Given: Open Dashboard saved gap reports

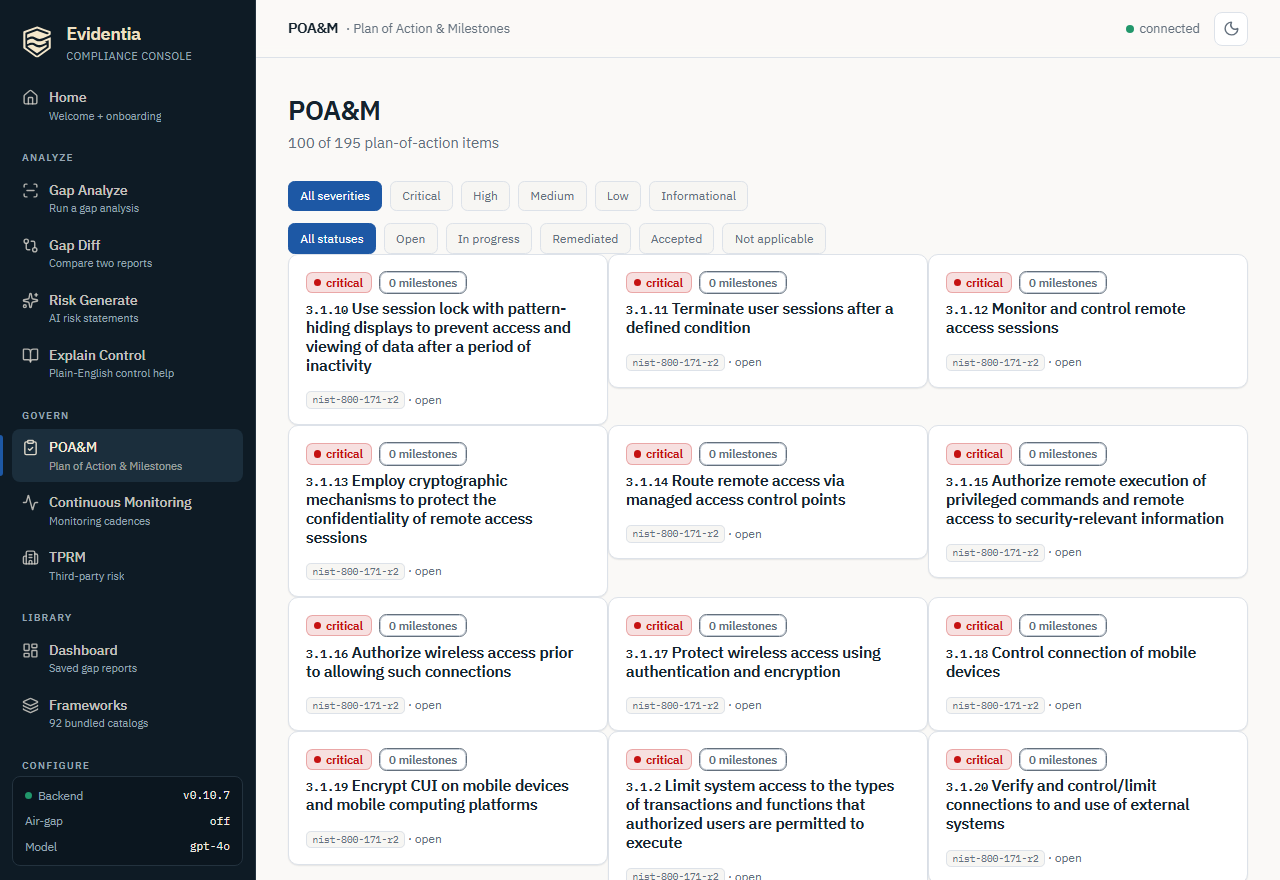Looking at the screenshot, I should point(128,659).
